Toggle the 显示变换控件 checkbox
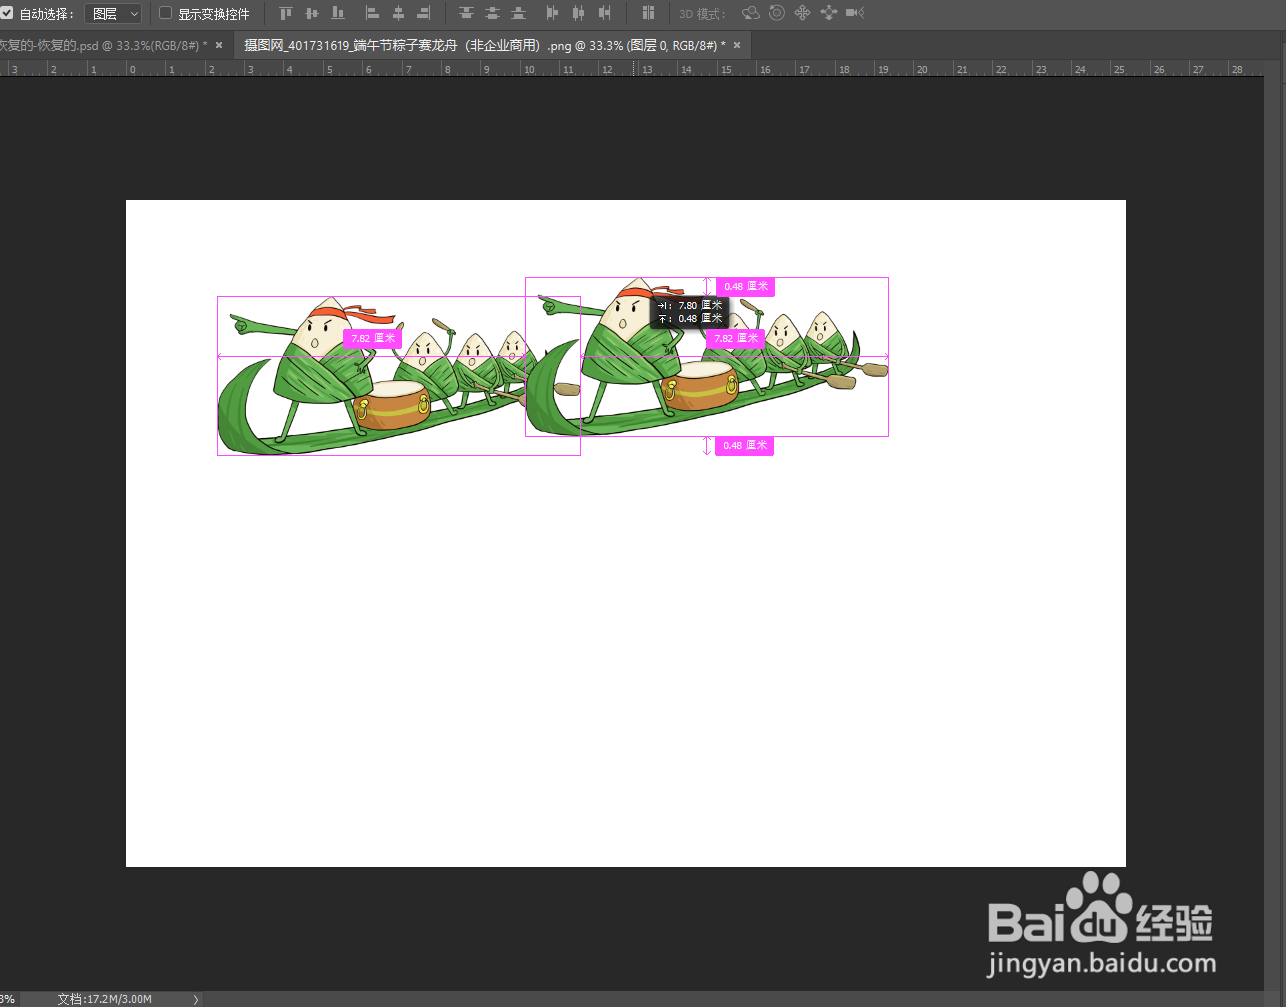 (x=166, y=13)
